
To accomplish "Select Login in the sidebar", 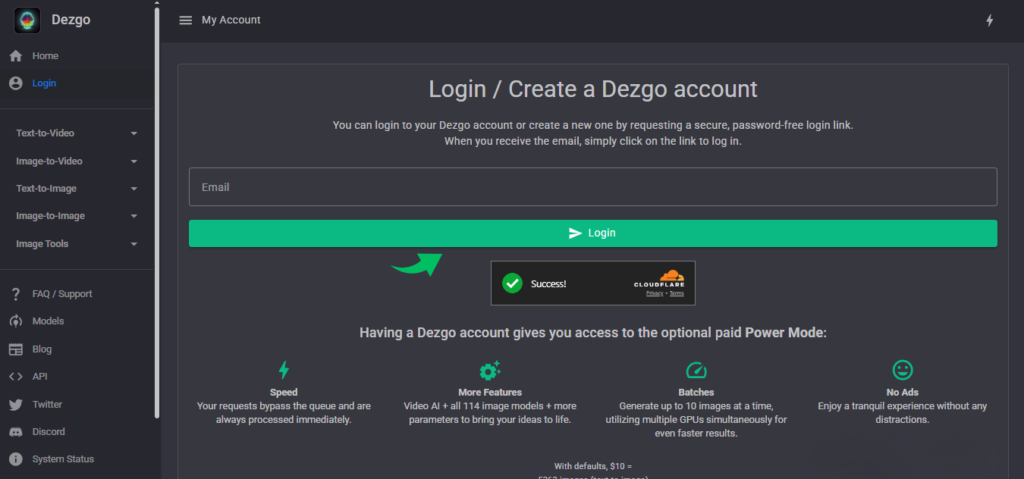I will pos(77,84).
